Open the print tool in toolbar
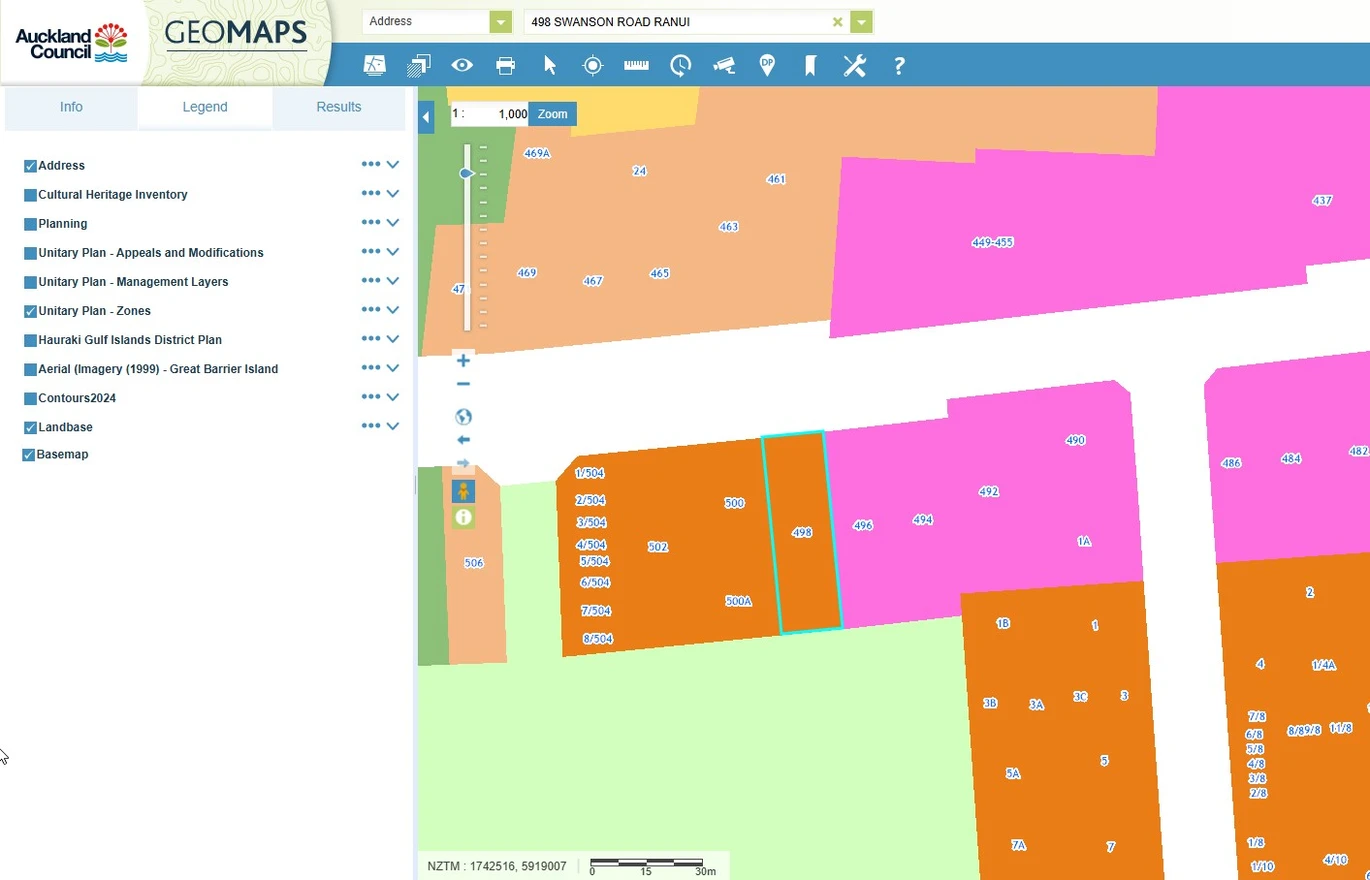 [x=506, y=66]
